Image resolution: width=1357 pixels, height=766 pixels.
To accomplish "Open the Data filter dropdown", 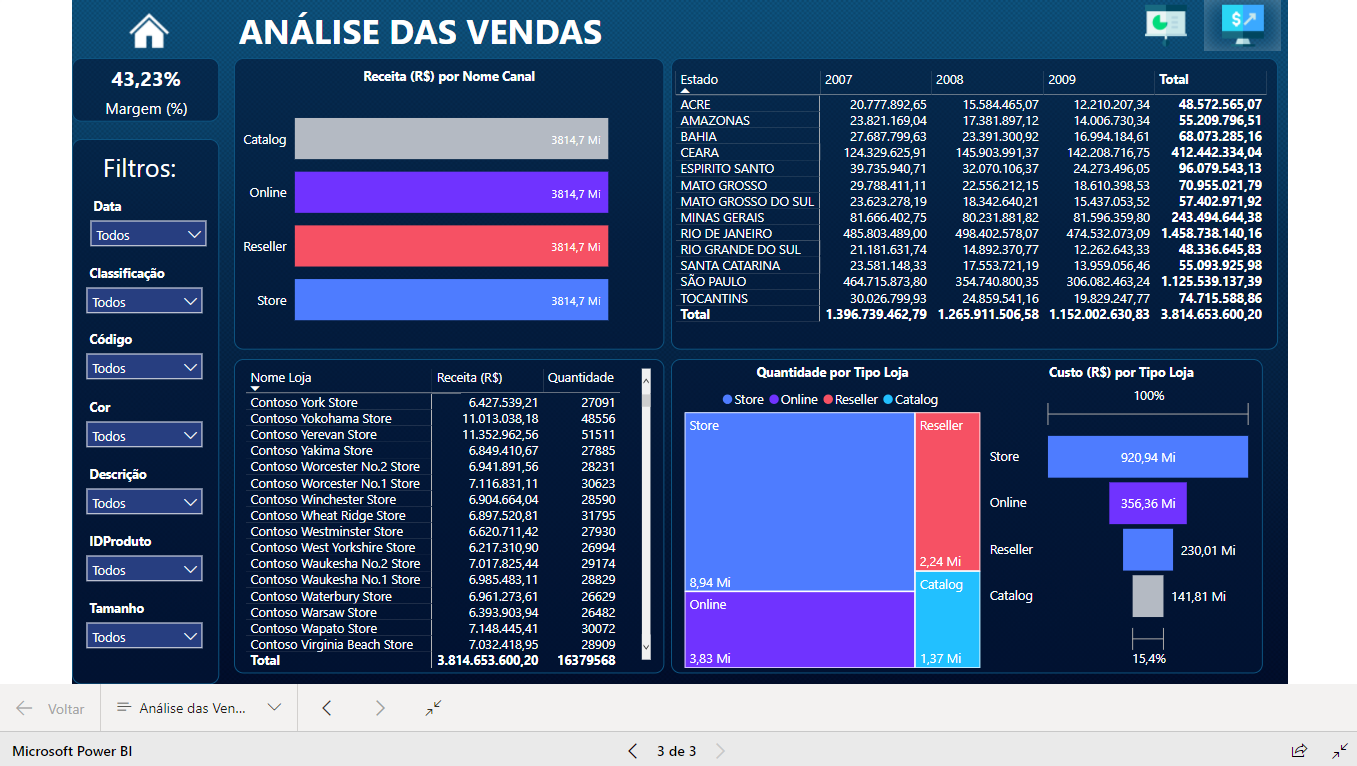I will pyautogui.click(x=147, y=233).
